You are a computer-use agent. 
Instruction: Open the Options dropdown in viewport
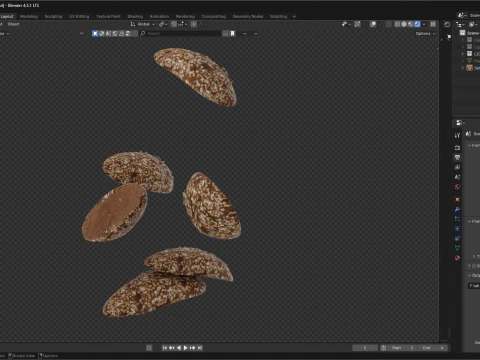coord(425,33)
